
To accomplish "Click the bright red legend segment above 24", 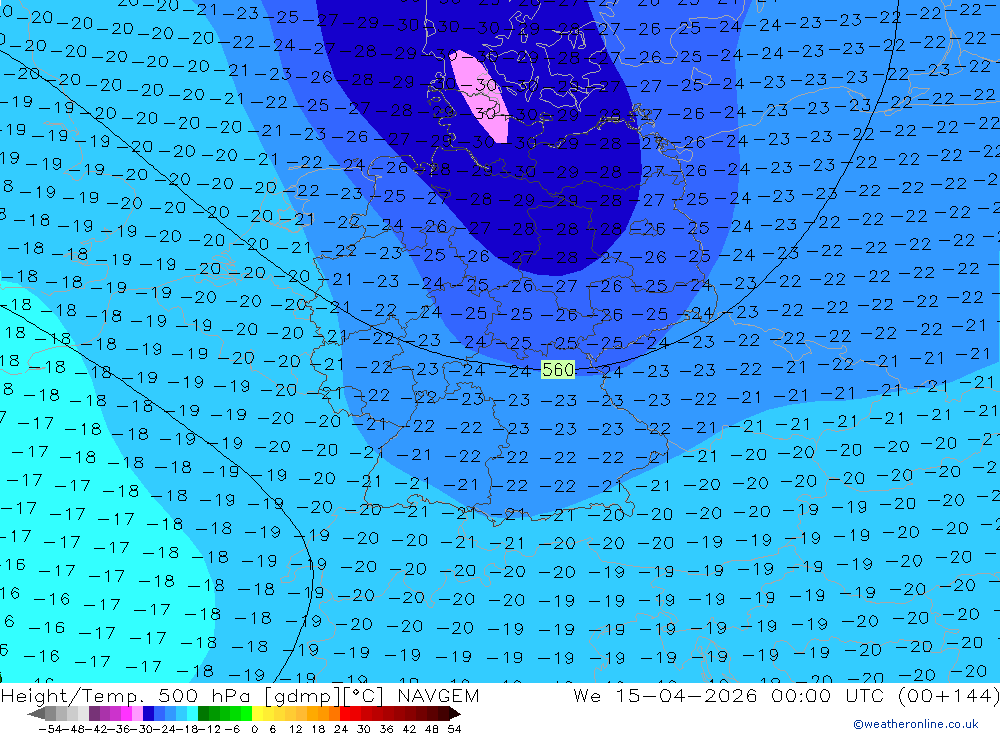I will [345, 714].
